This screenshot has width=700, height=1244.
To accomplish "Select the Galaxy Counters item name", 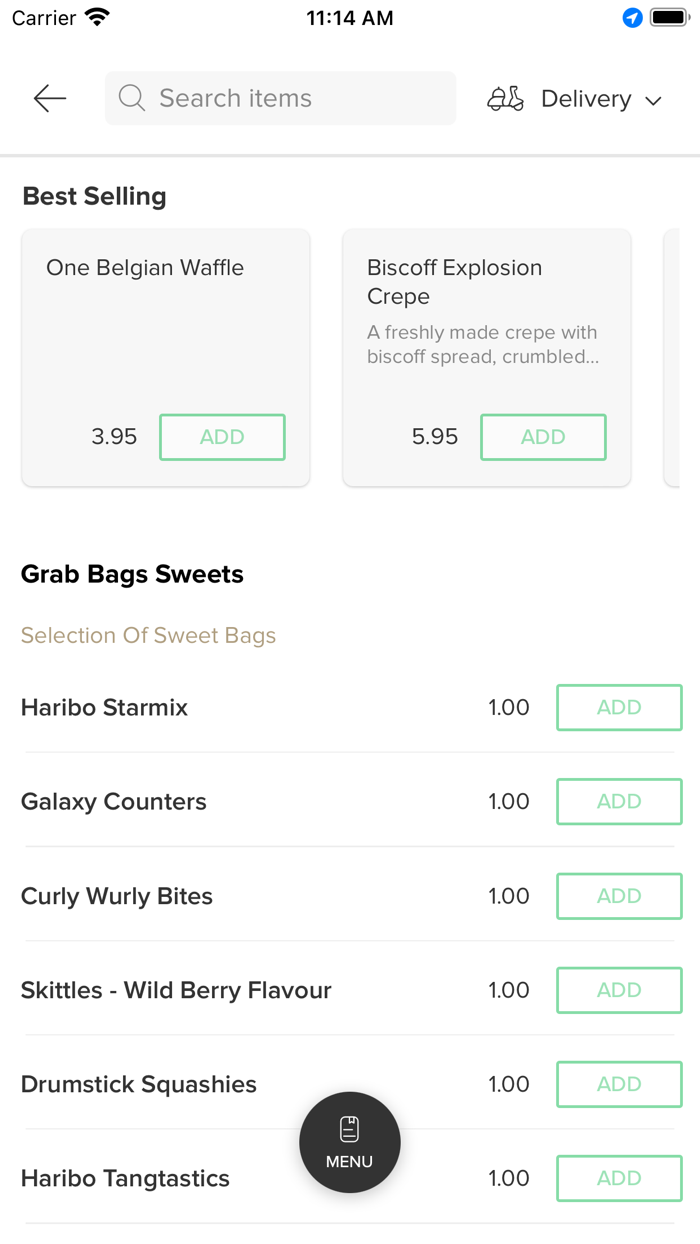I will [x=114, y=801].
